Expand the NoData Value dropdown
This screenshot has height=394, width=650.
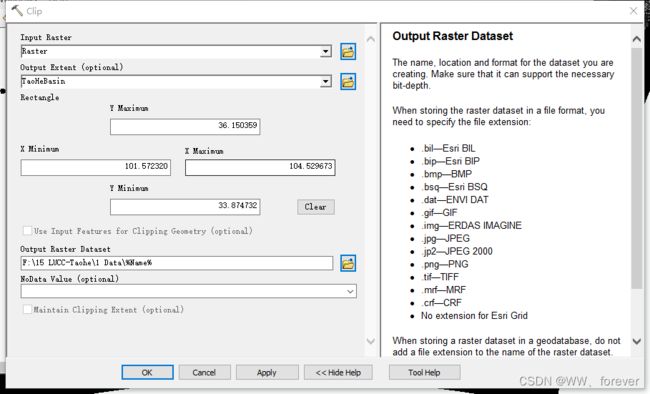(x=350, y=292)
